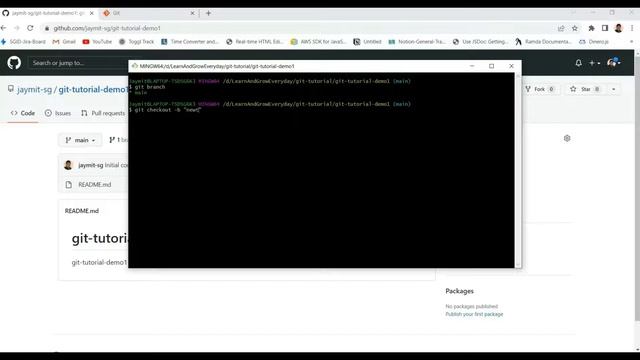The height and width of the screenshot is (360, 640).
Task: Open the browser extensions puzzle icon
Action: (x=591, y=28)
